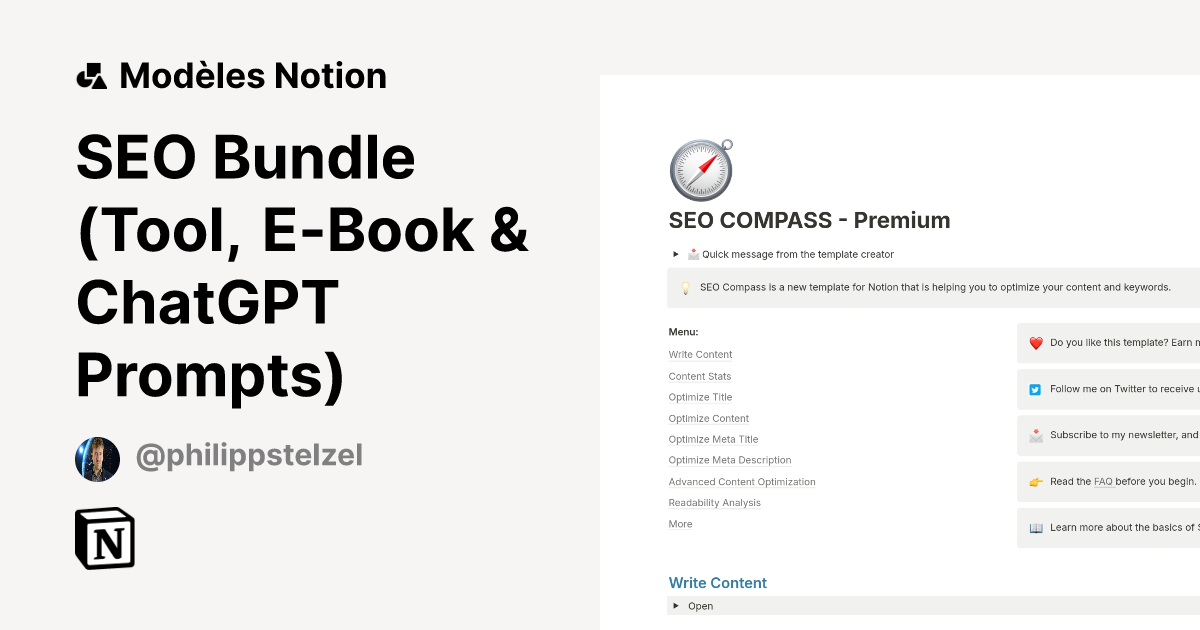Click More at the bottom of the menu
The image size is (1200, 630).
tap(680, 523)
